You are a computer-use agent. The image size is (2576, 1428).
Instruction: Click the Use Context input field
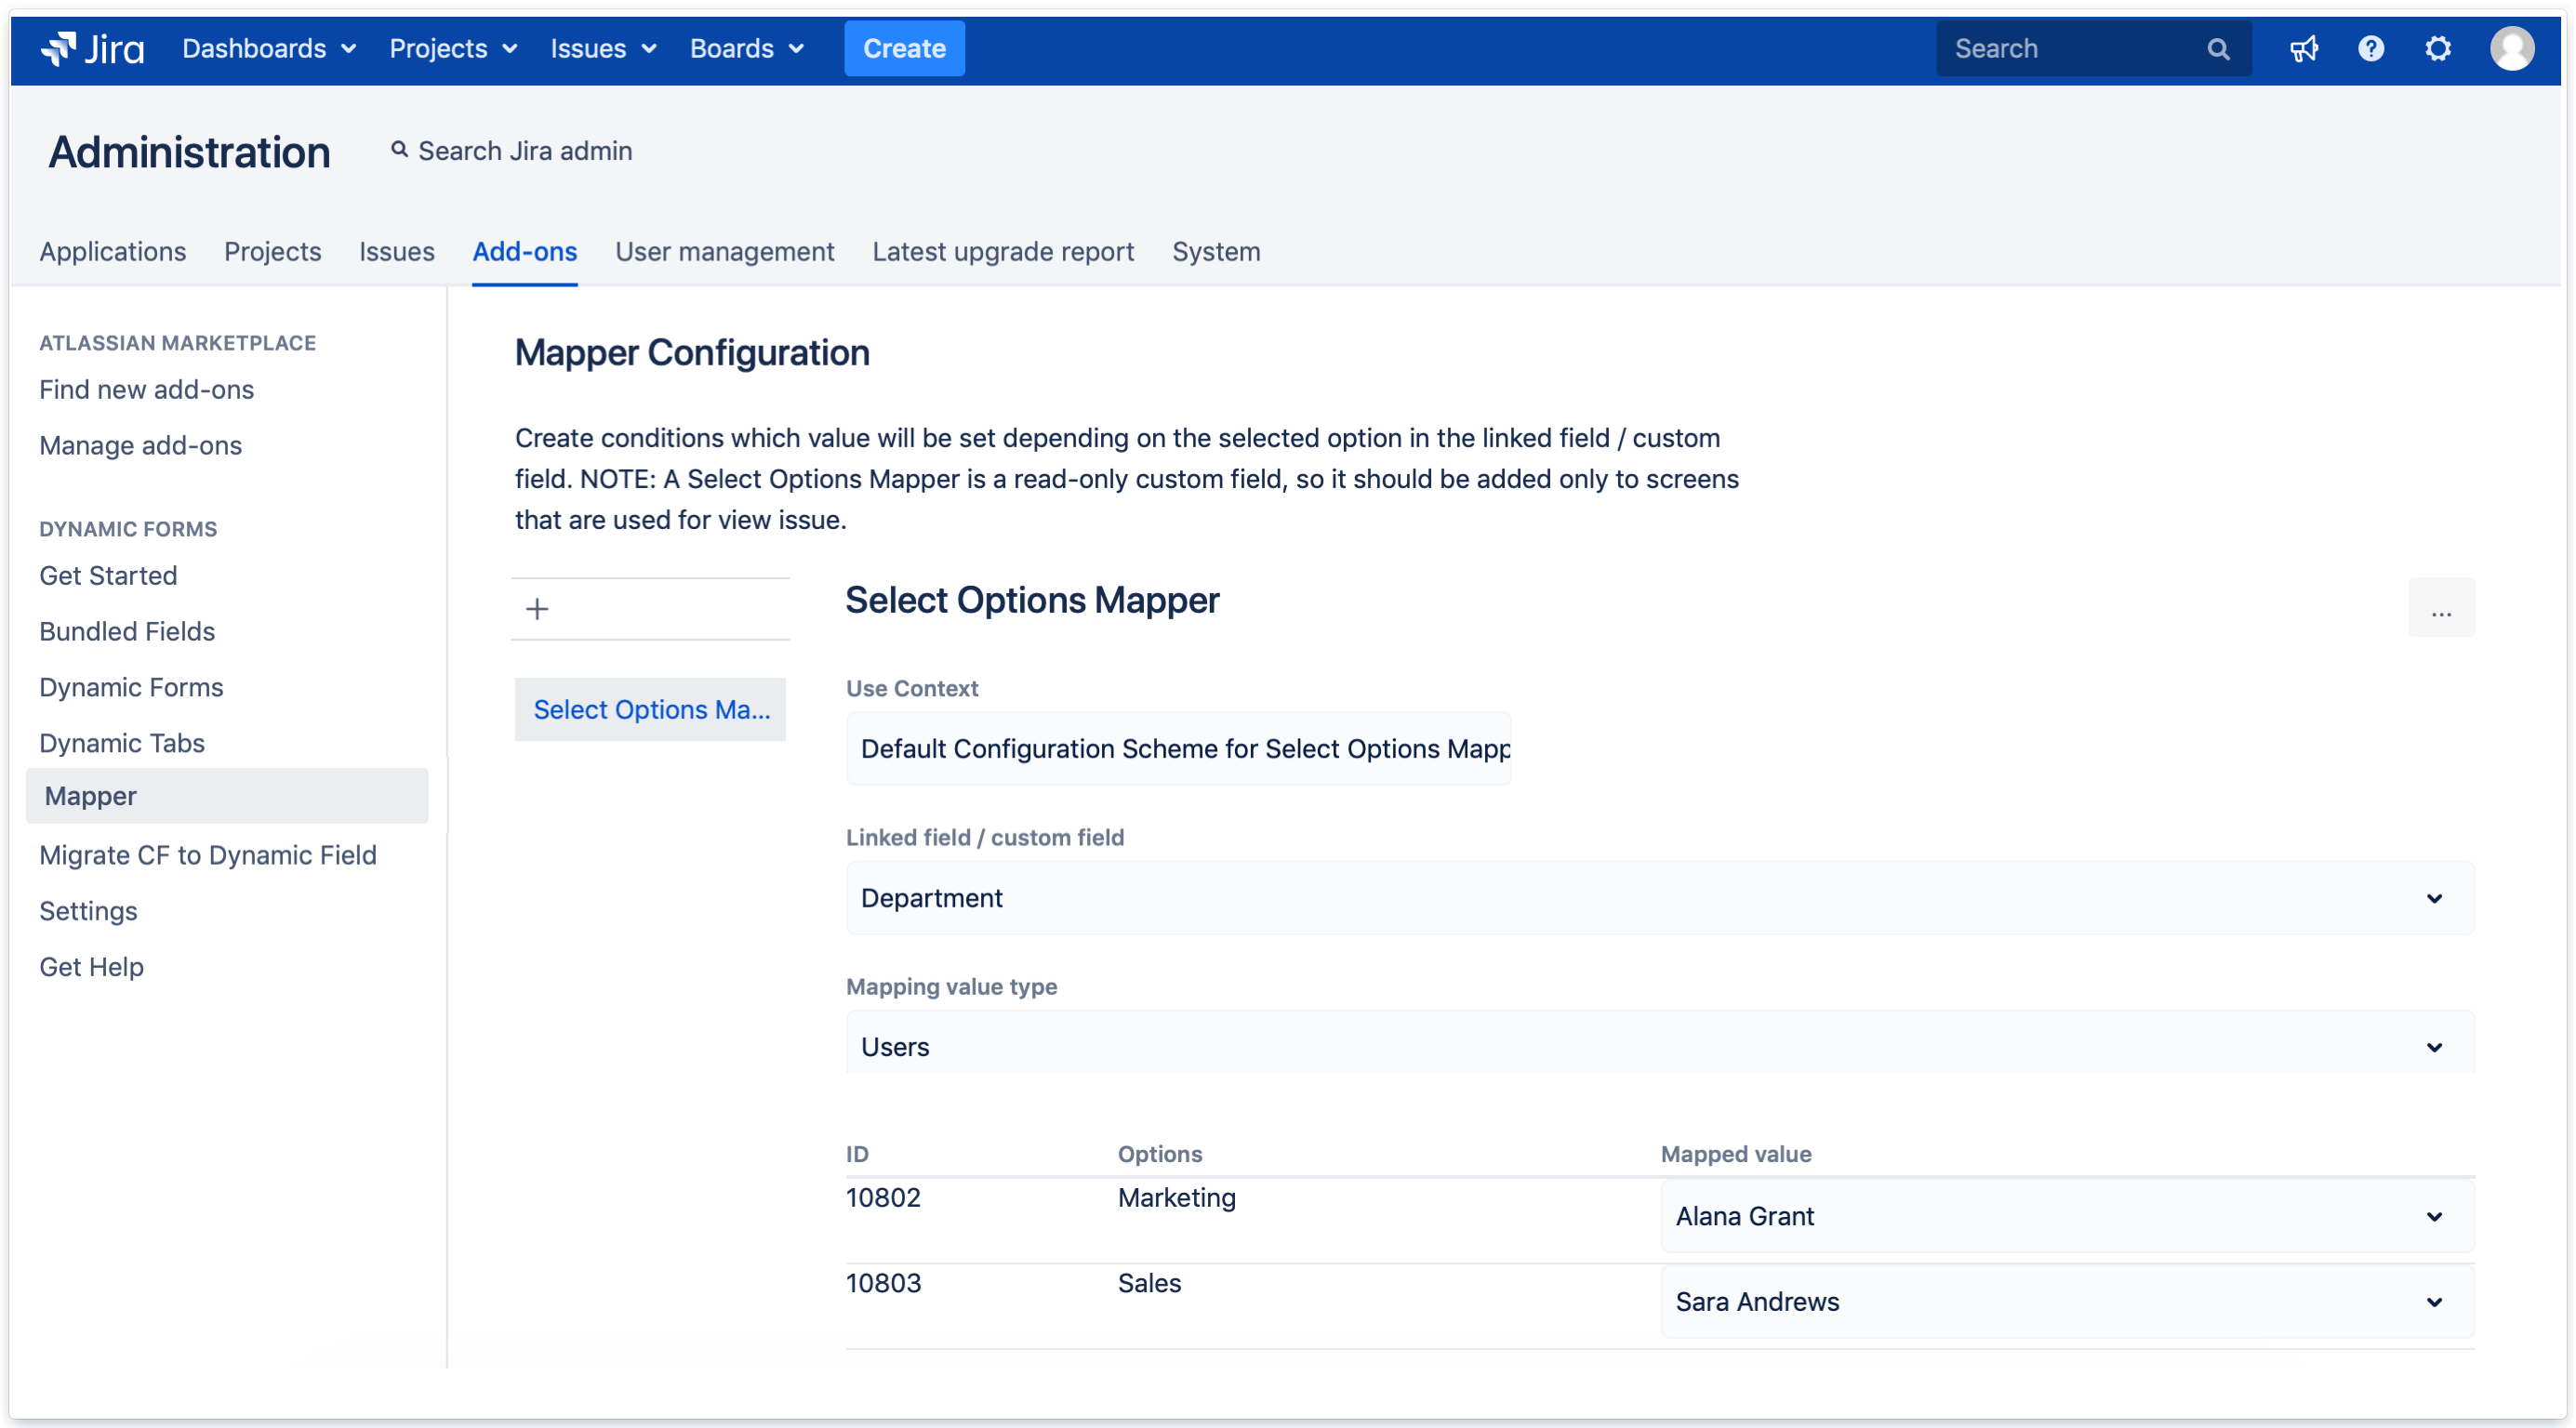pos(1177,749)
